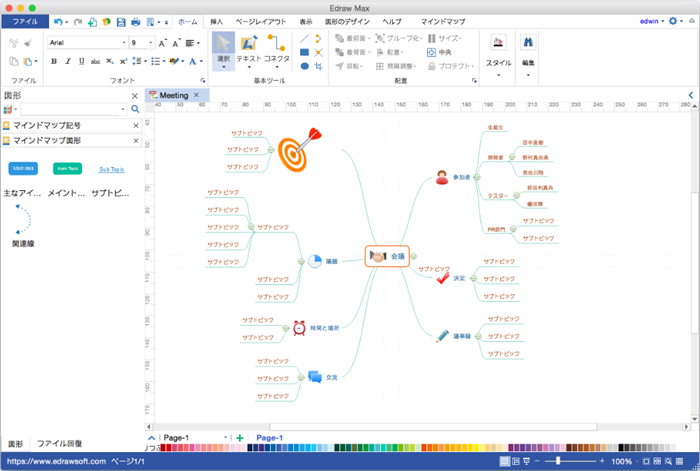Screen dimensions: 700x471
Task: Expand the スタイル dropdown
Action: (498, 75)
